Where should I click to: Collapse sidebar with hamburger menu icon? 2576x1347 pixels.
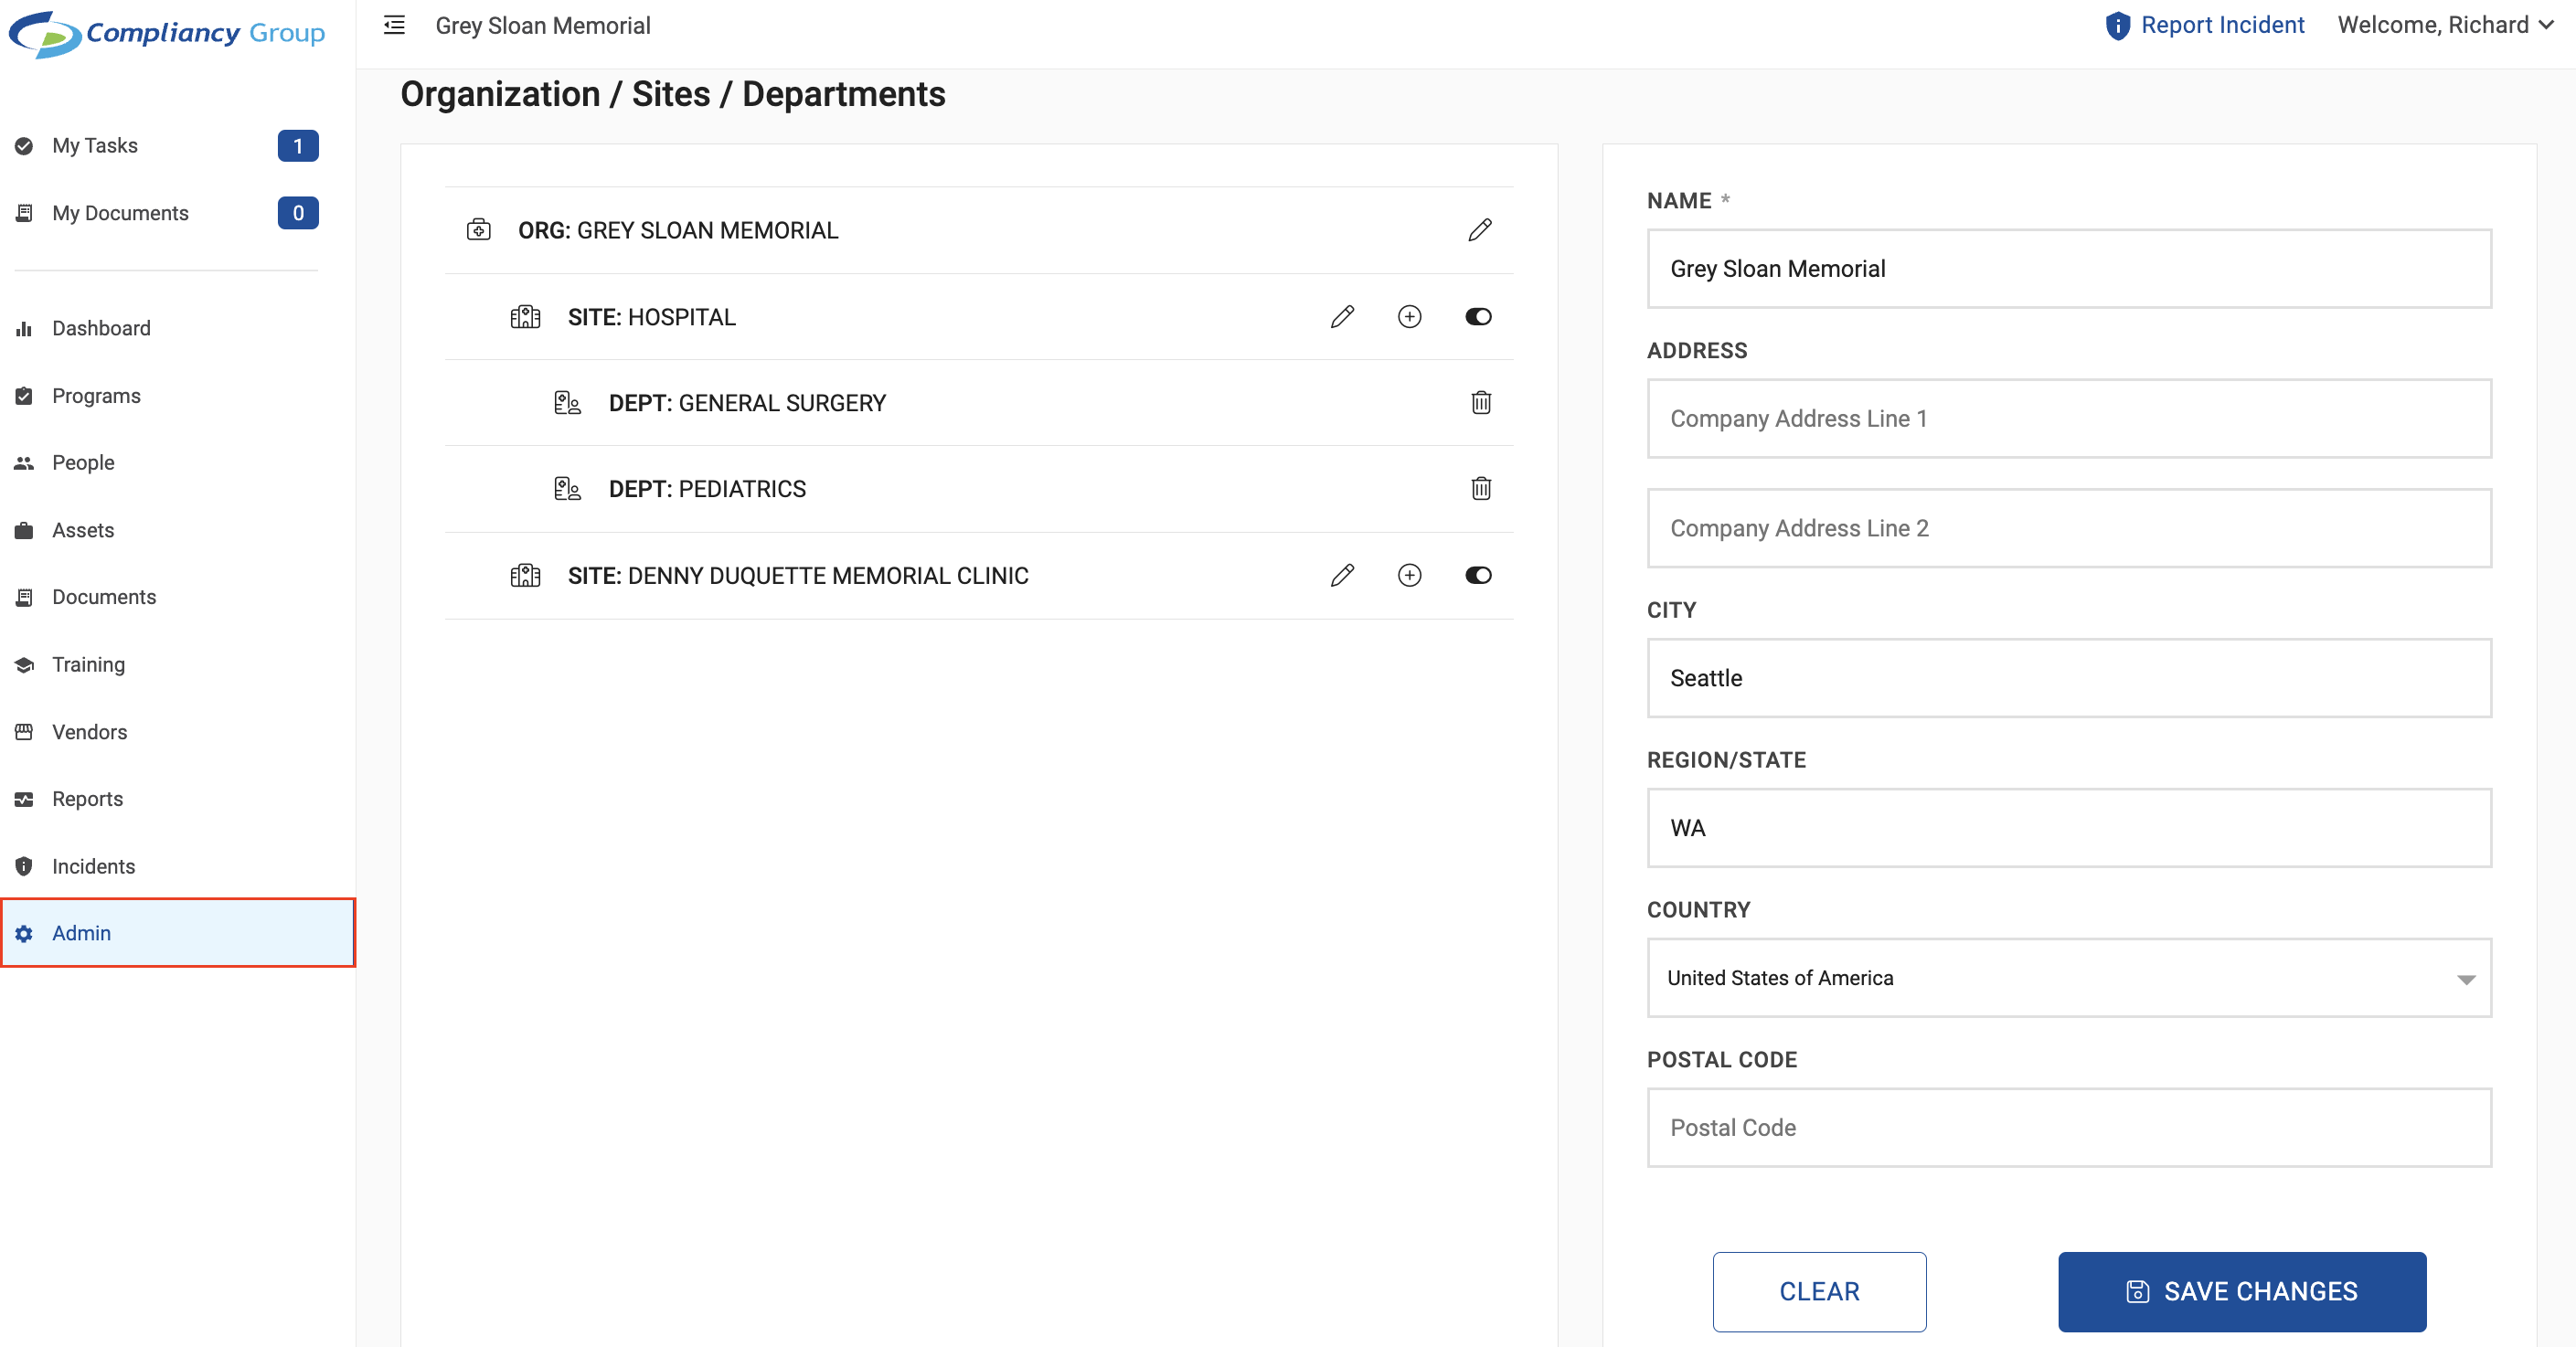click(394, 26)
